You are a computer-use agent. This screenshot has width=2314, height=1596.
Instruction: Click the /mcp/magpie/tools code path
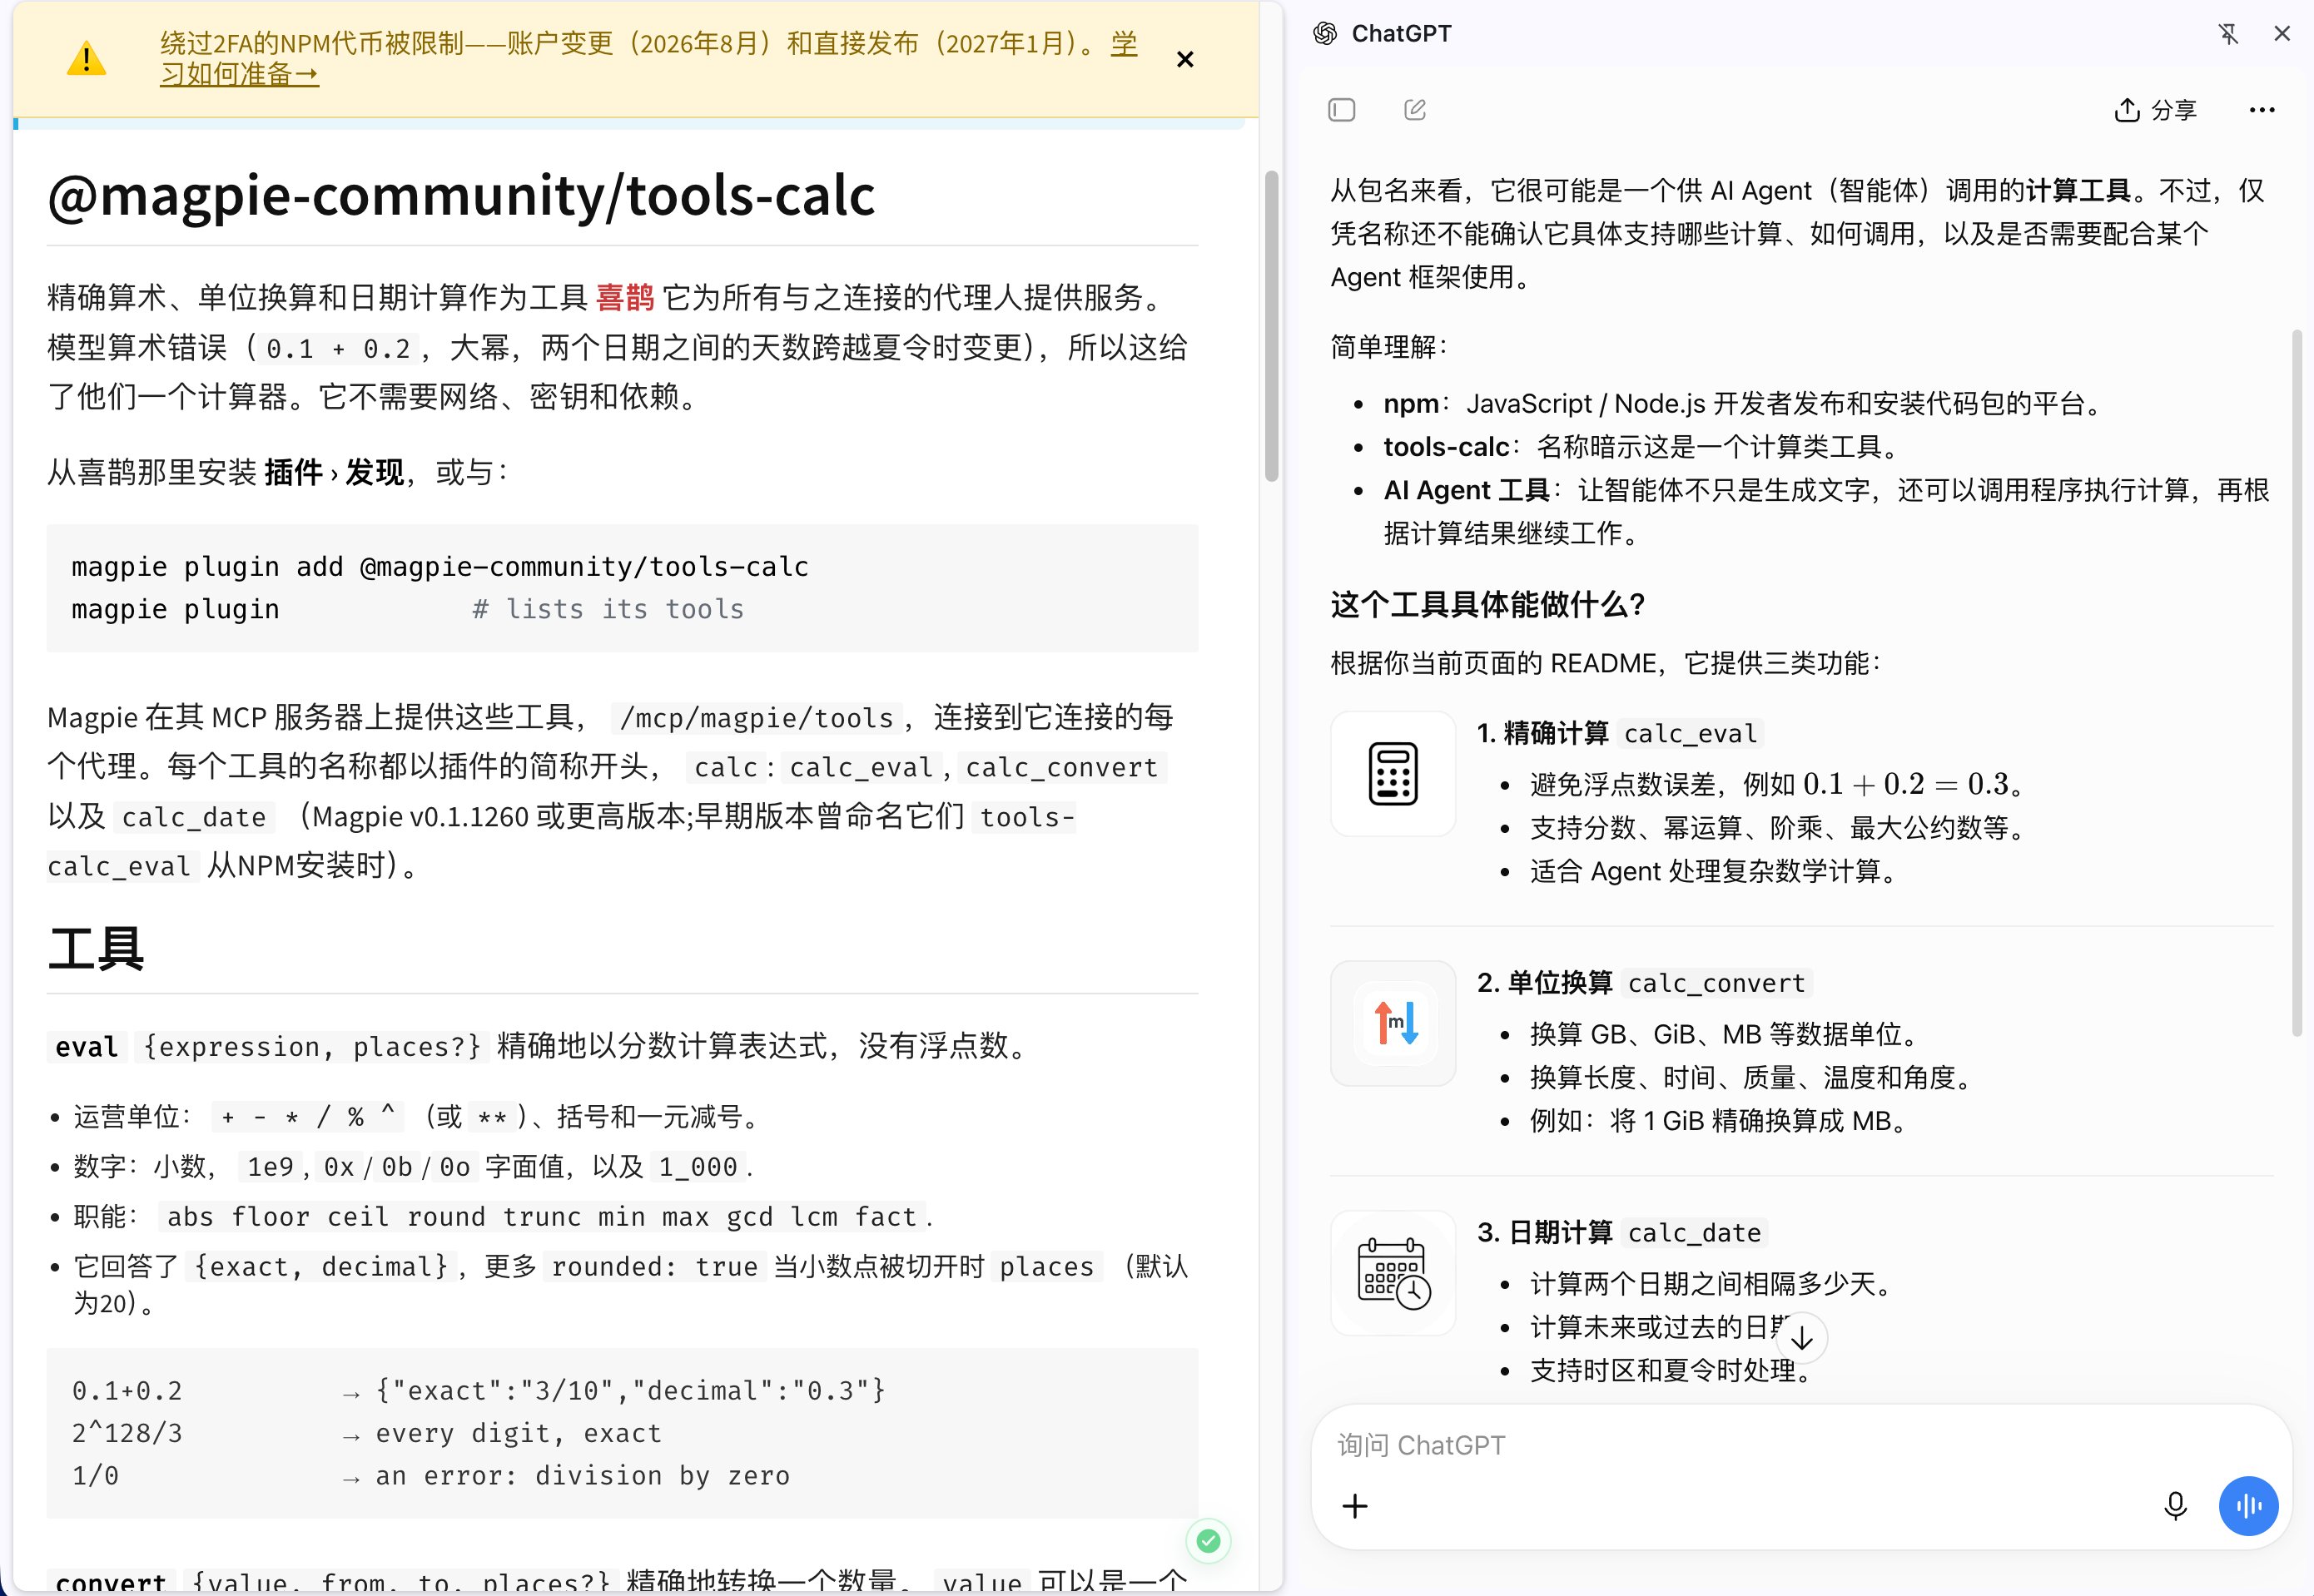[756, 718]
